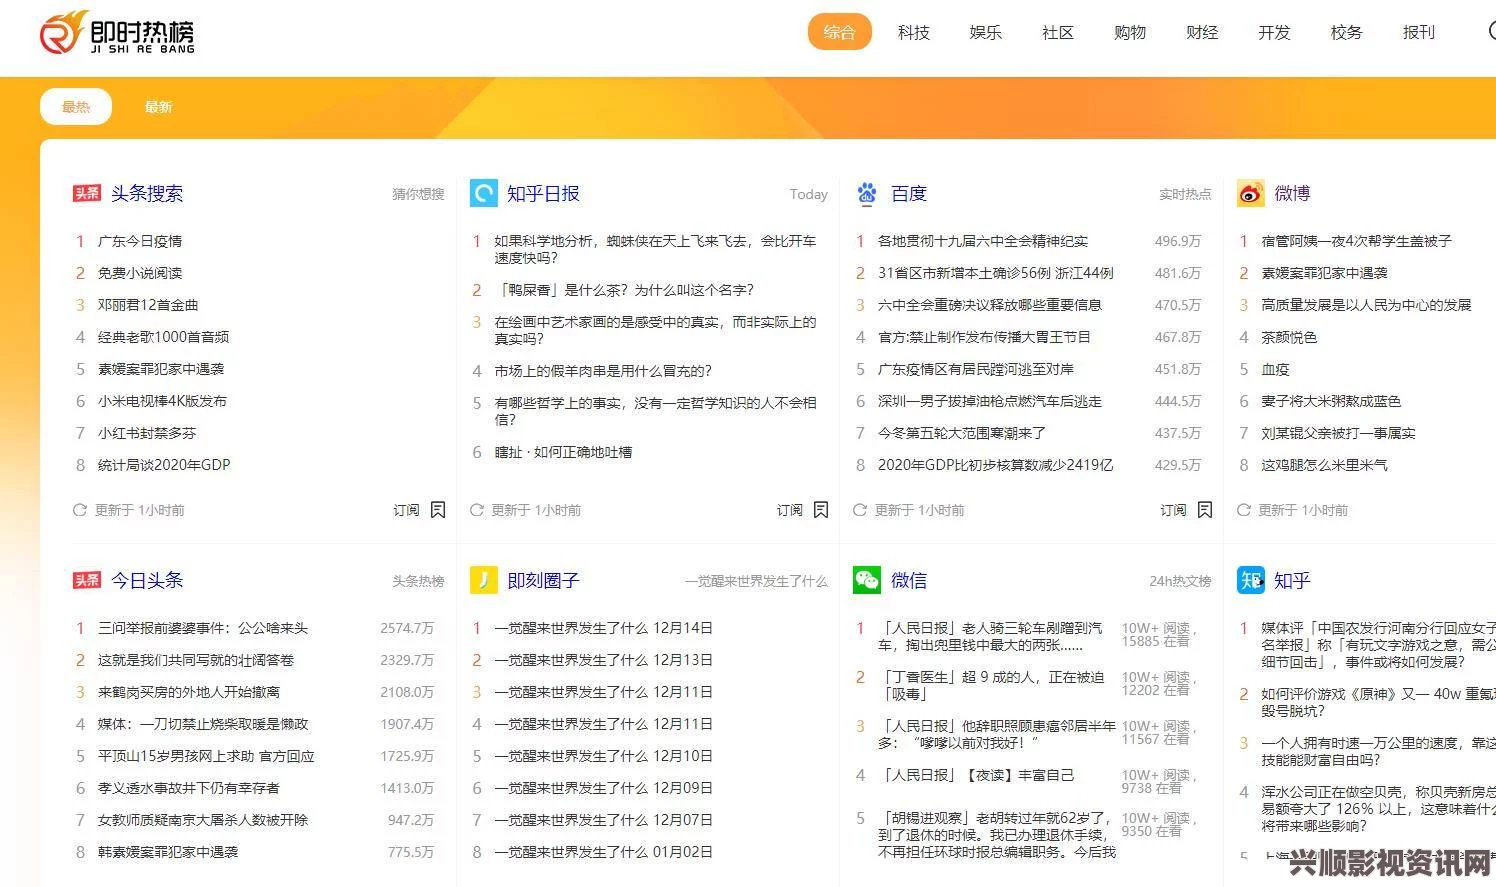1496x887 pixels.
Task: Switch to 最新 sort toggle
Action: coord(158,107)
